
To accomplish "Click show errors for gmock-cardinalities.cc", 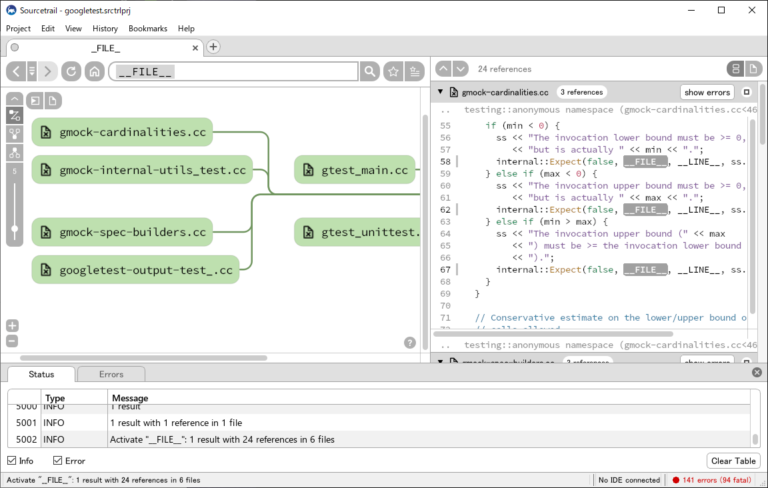I will (707, 92).
